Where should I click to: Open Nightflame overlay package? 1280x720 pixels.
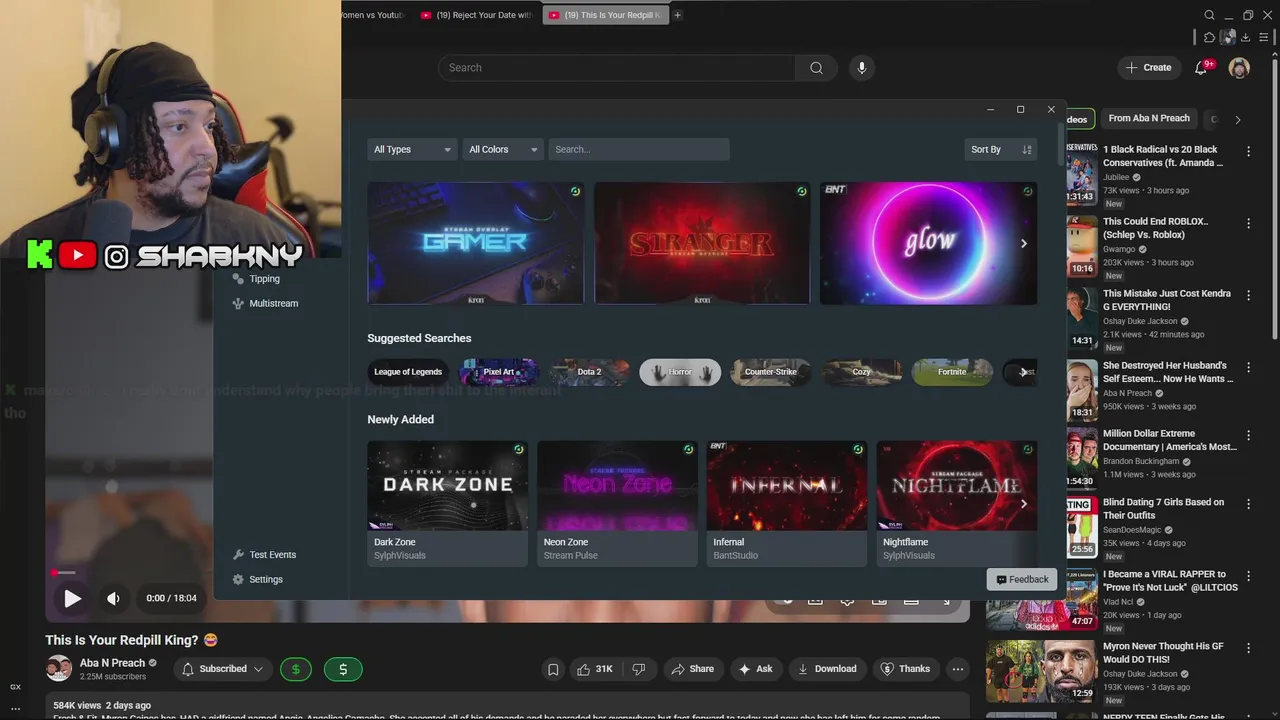pos(957,503)
